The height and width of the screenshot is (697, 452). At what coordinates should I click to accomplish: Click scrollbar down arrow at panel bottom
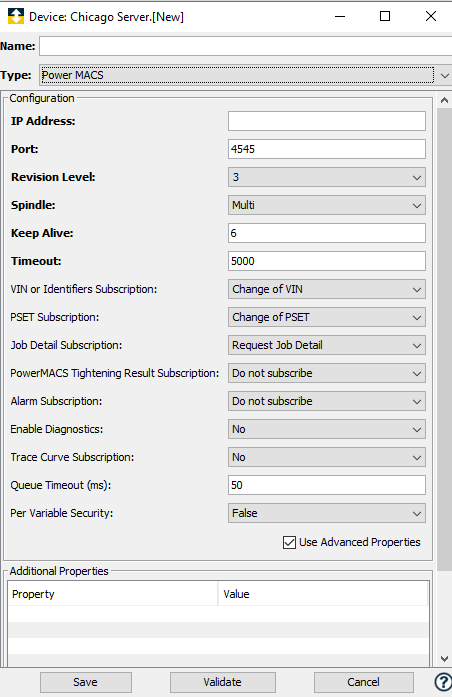444,659
